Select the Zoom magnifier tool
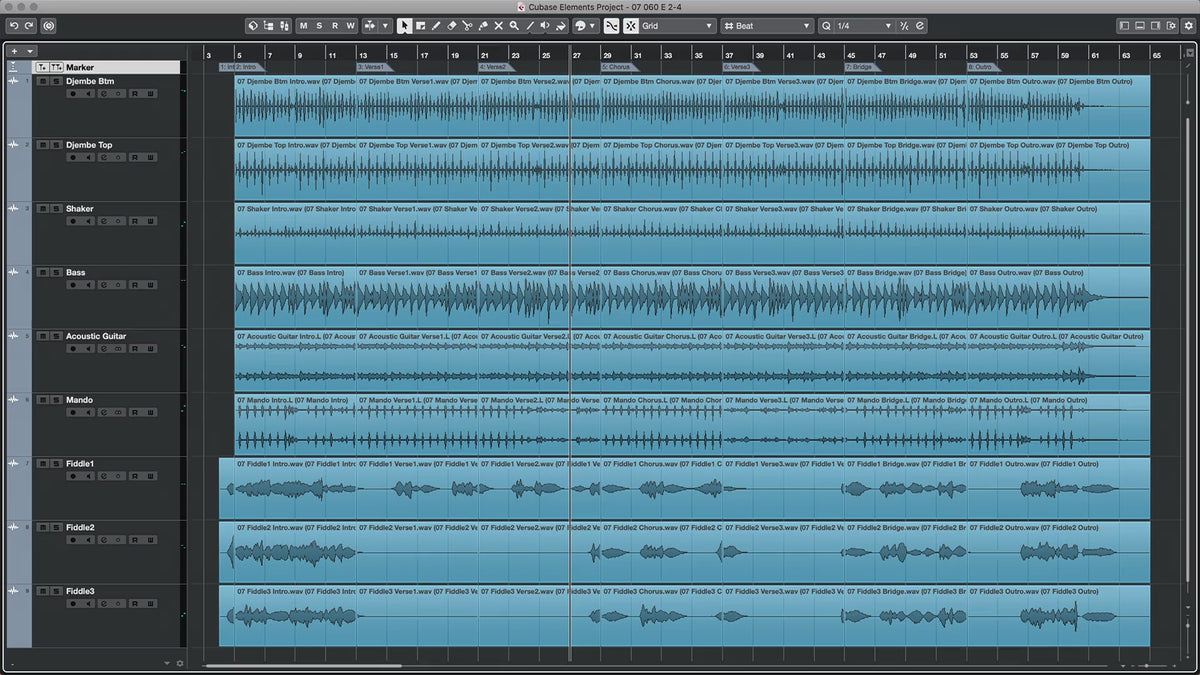The height and width of the screenshot is (675, 1200). coord(514,26)
